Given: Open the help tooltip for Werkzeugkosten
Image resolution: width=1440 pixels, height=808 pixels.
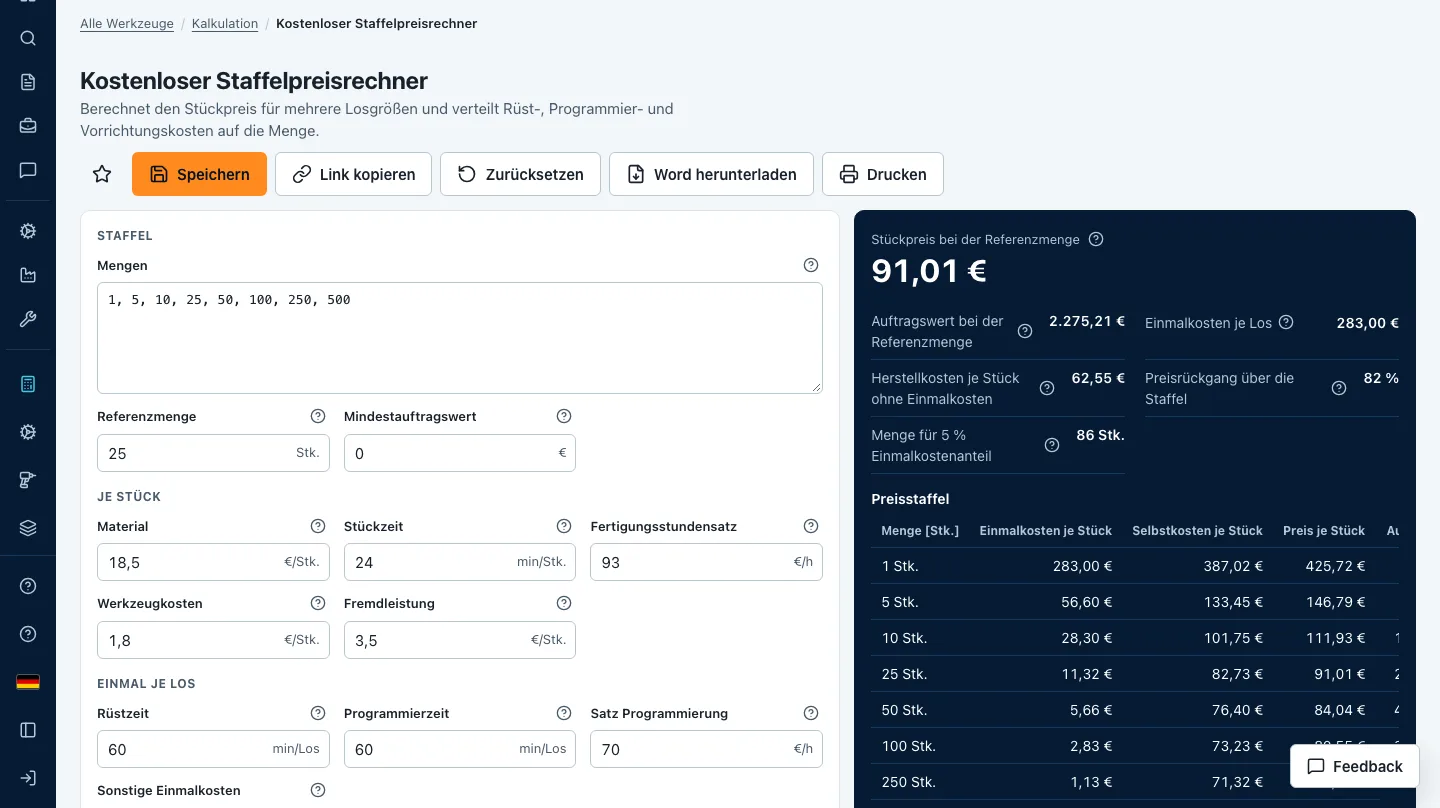Looking at the screenshot, I should point(318,603).
